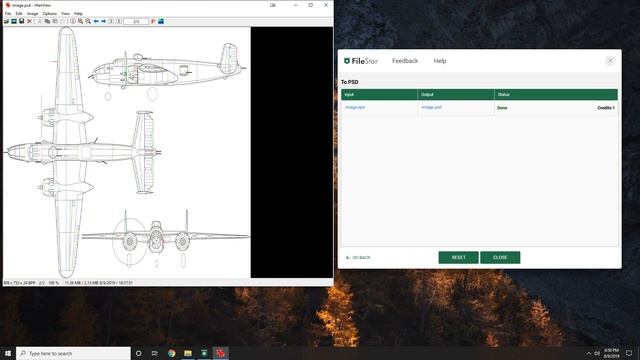
Task: Open the Windows notification center icon
Action: point(629,353)
